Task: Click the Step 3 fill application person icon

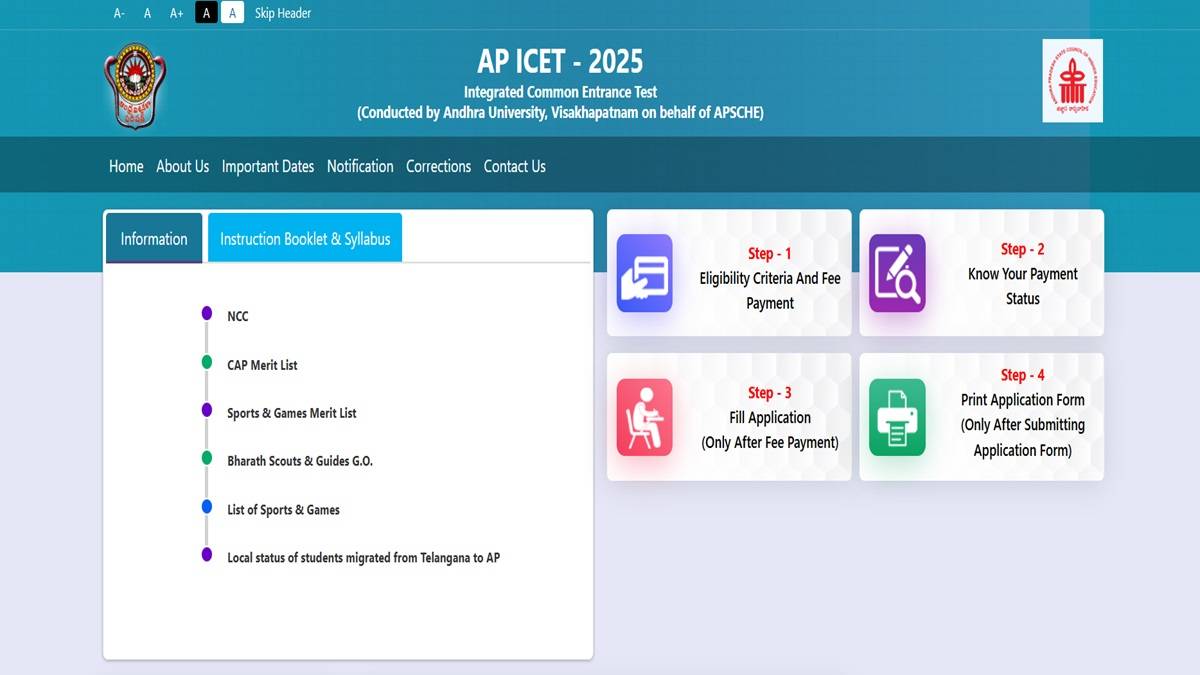Action: coord(644,417)
